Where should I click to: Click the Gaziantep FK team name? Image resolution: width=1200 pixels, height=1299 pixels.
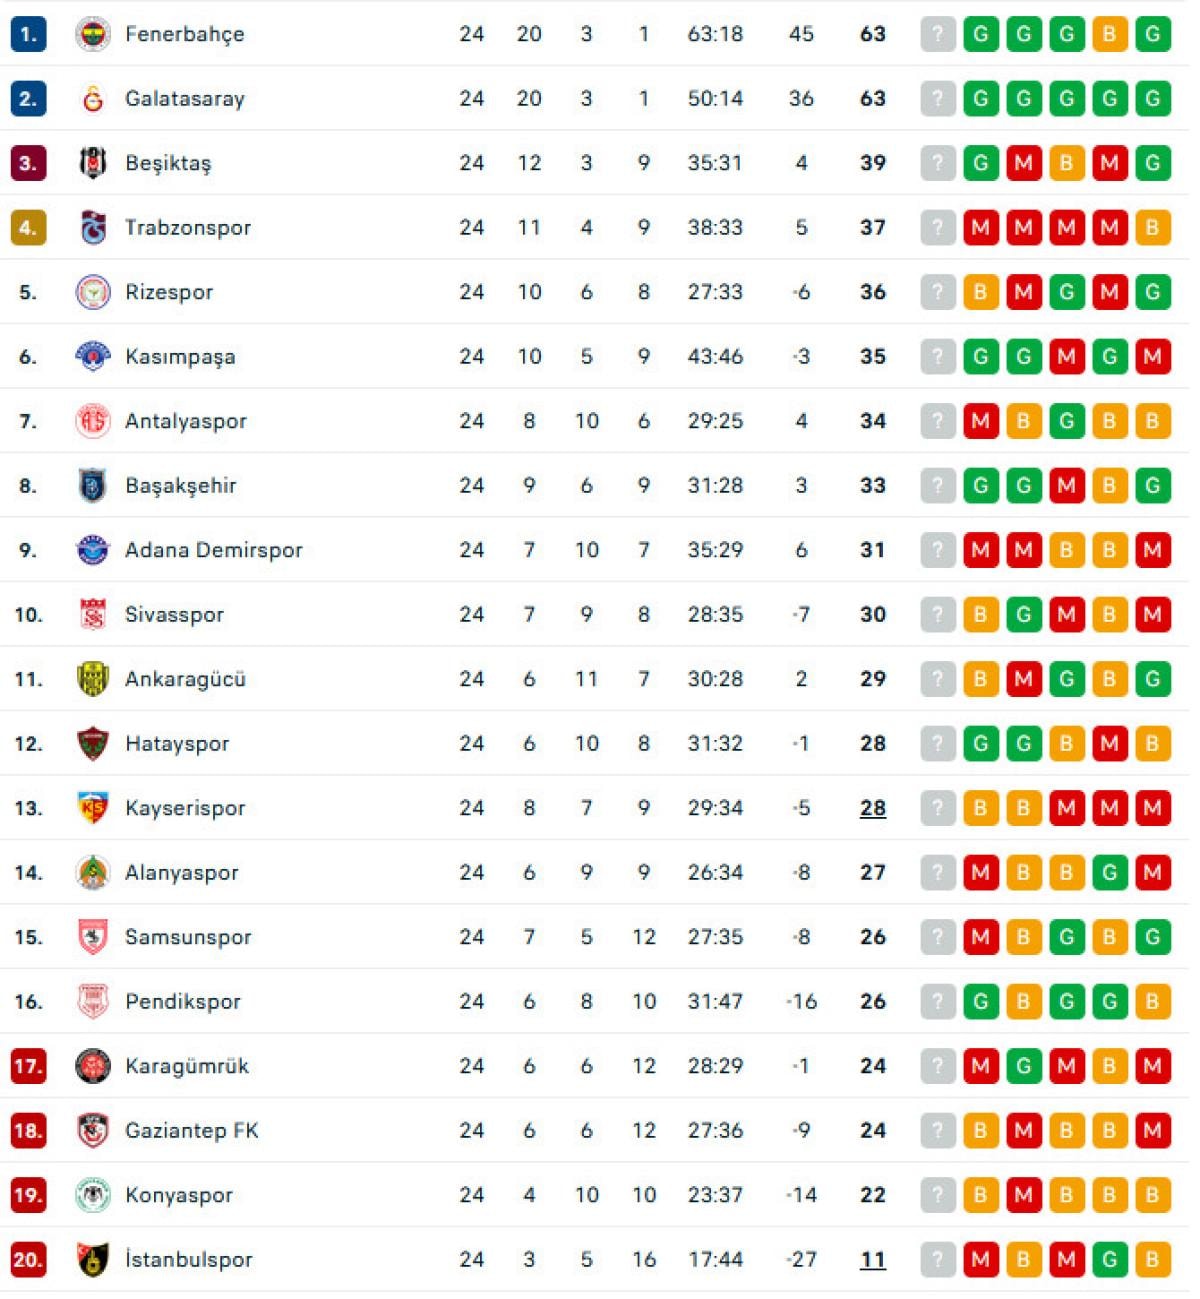tap(191, 1131)
